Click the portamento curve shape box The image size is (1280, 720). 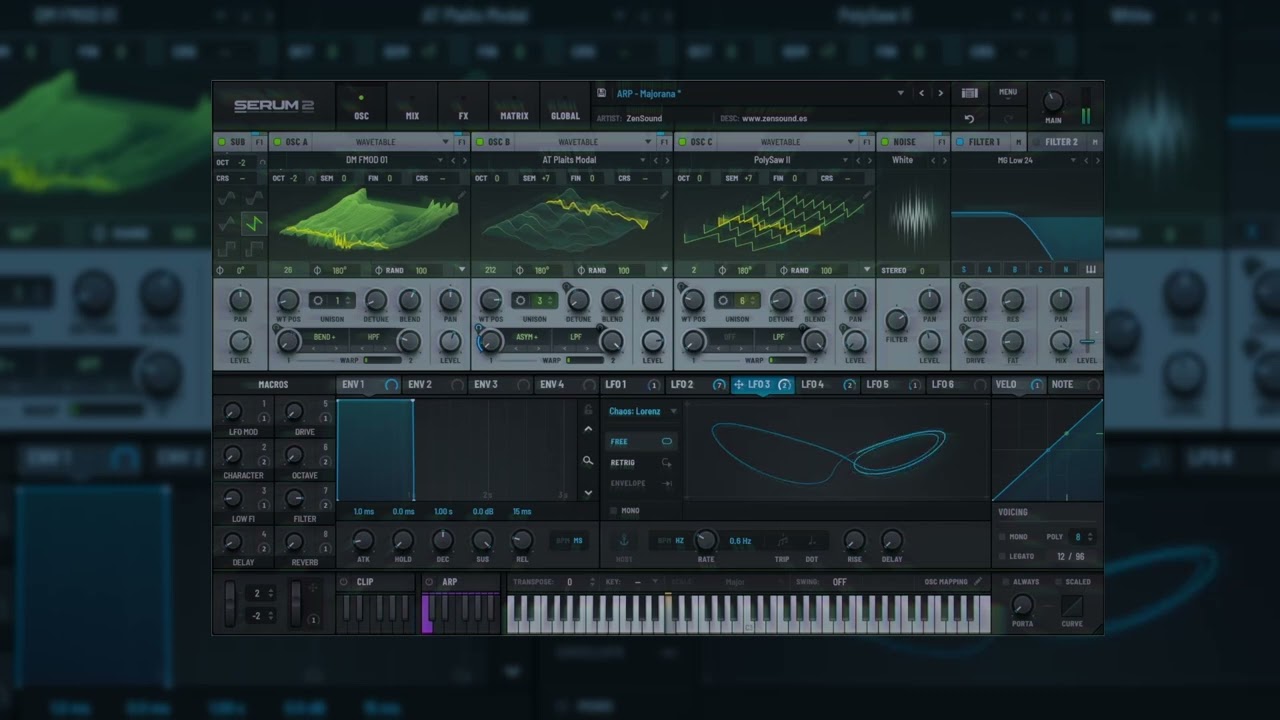pyautogui.click(x=1072, y=605)
